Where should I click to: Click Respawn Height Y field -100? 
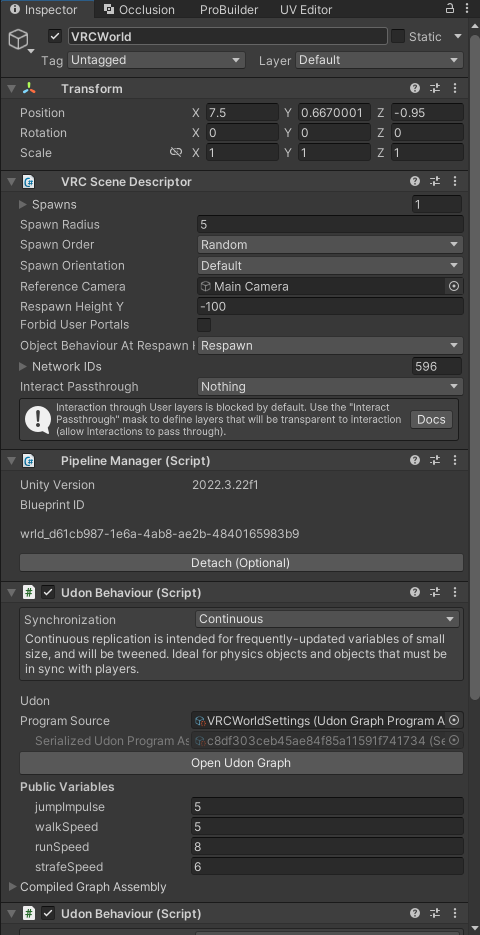coord(330,306)
